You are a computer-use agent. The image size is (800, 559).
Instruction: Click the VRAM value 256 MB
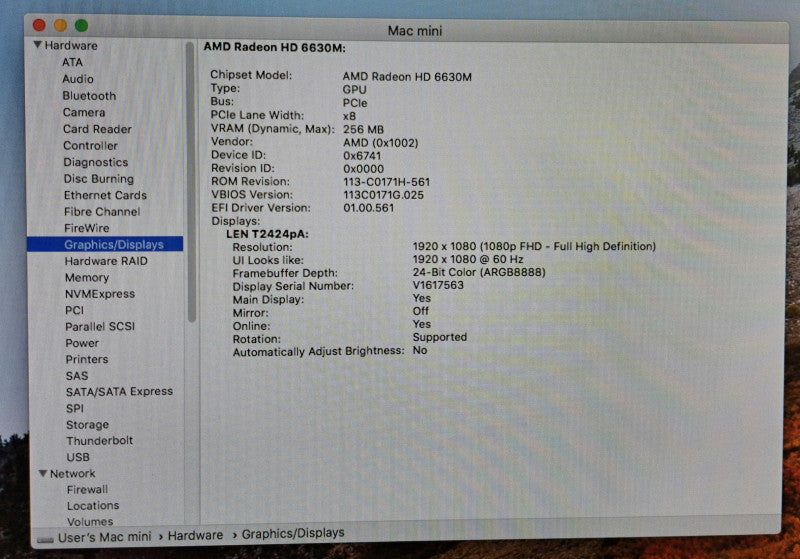coord(363,129)
